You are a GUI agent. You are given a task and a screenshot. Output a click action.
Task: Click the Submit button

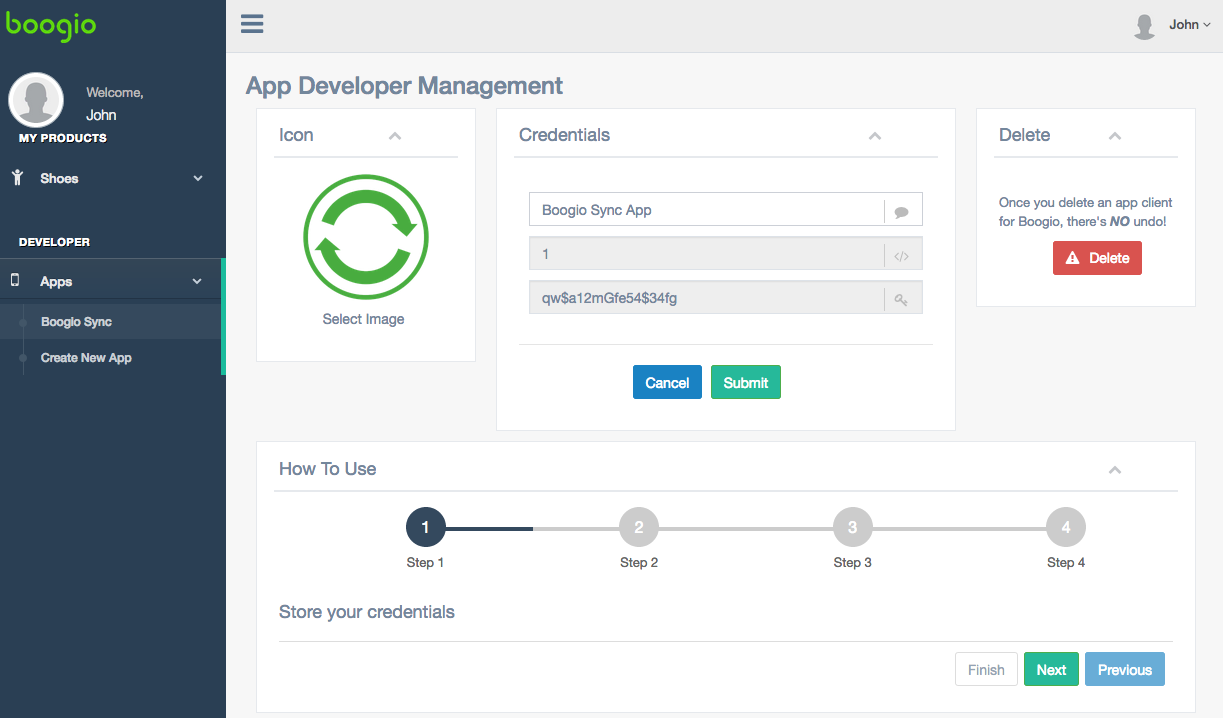[746, 383]
